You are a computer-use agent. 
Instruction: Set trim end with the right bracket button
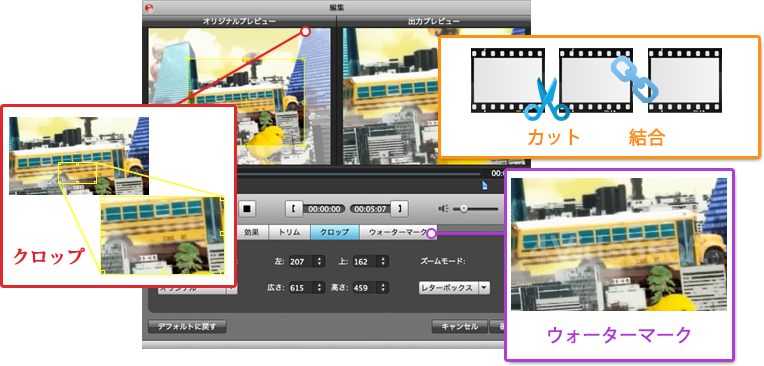click(400, 209)
